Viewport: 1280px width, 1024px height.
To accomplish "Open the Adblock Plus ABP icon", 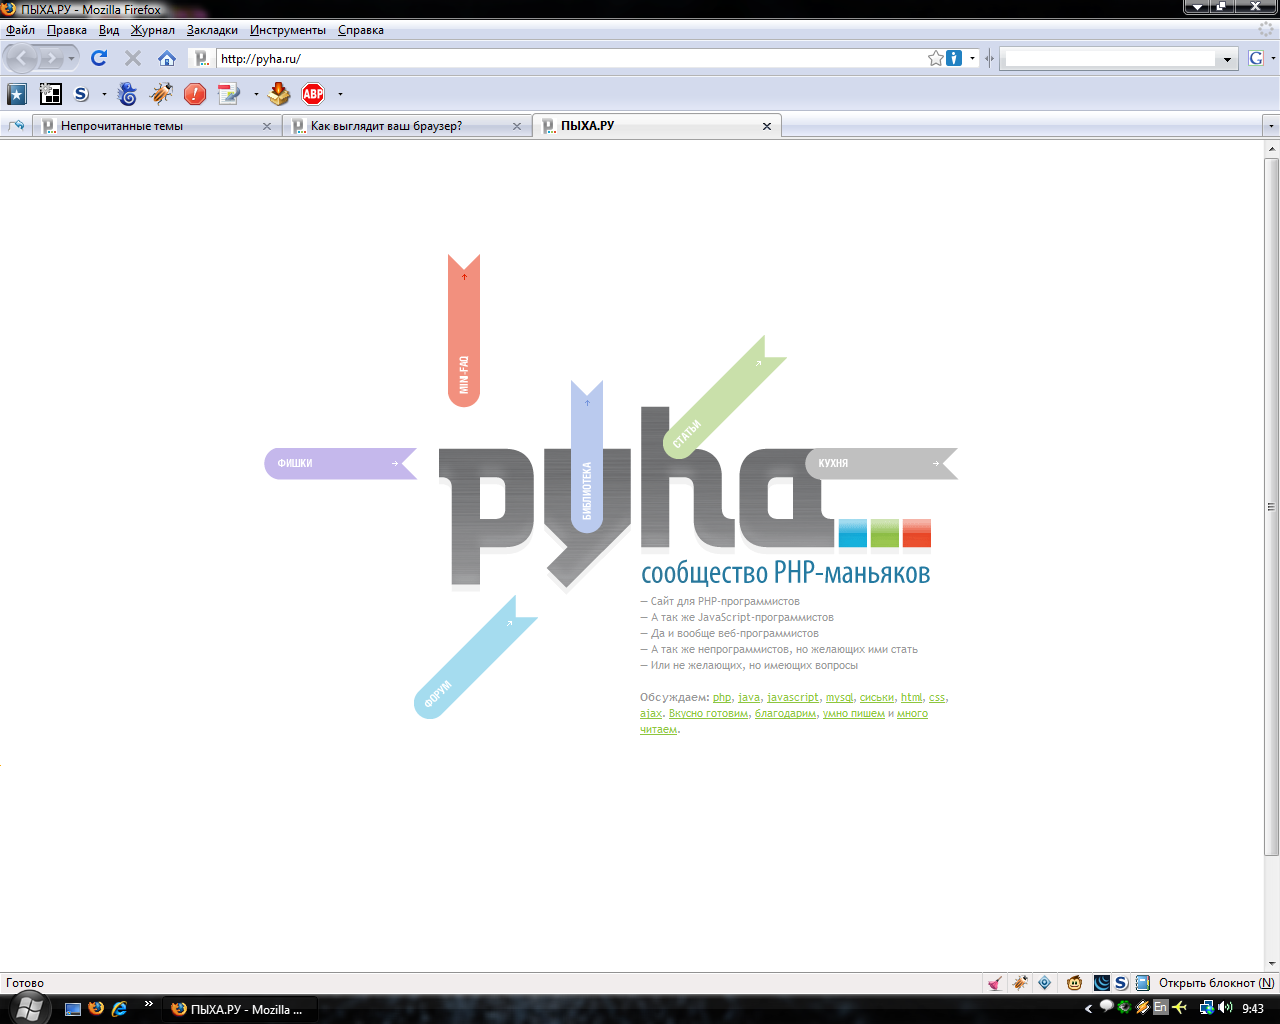I will click(x=313, y=94).
